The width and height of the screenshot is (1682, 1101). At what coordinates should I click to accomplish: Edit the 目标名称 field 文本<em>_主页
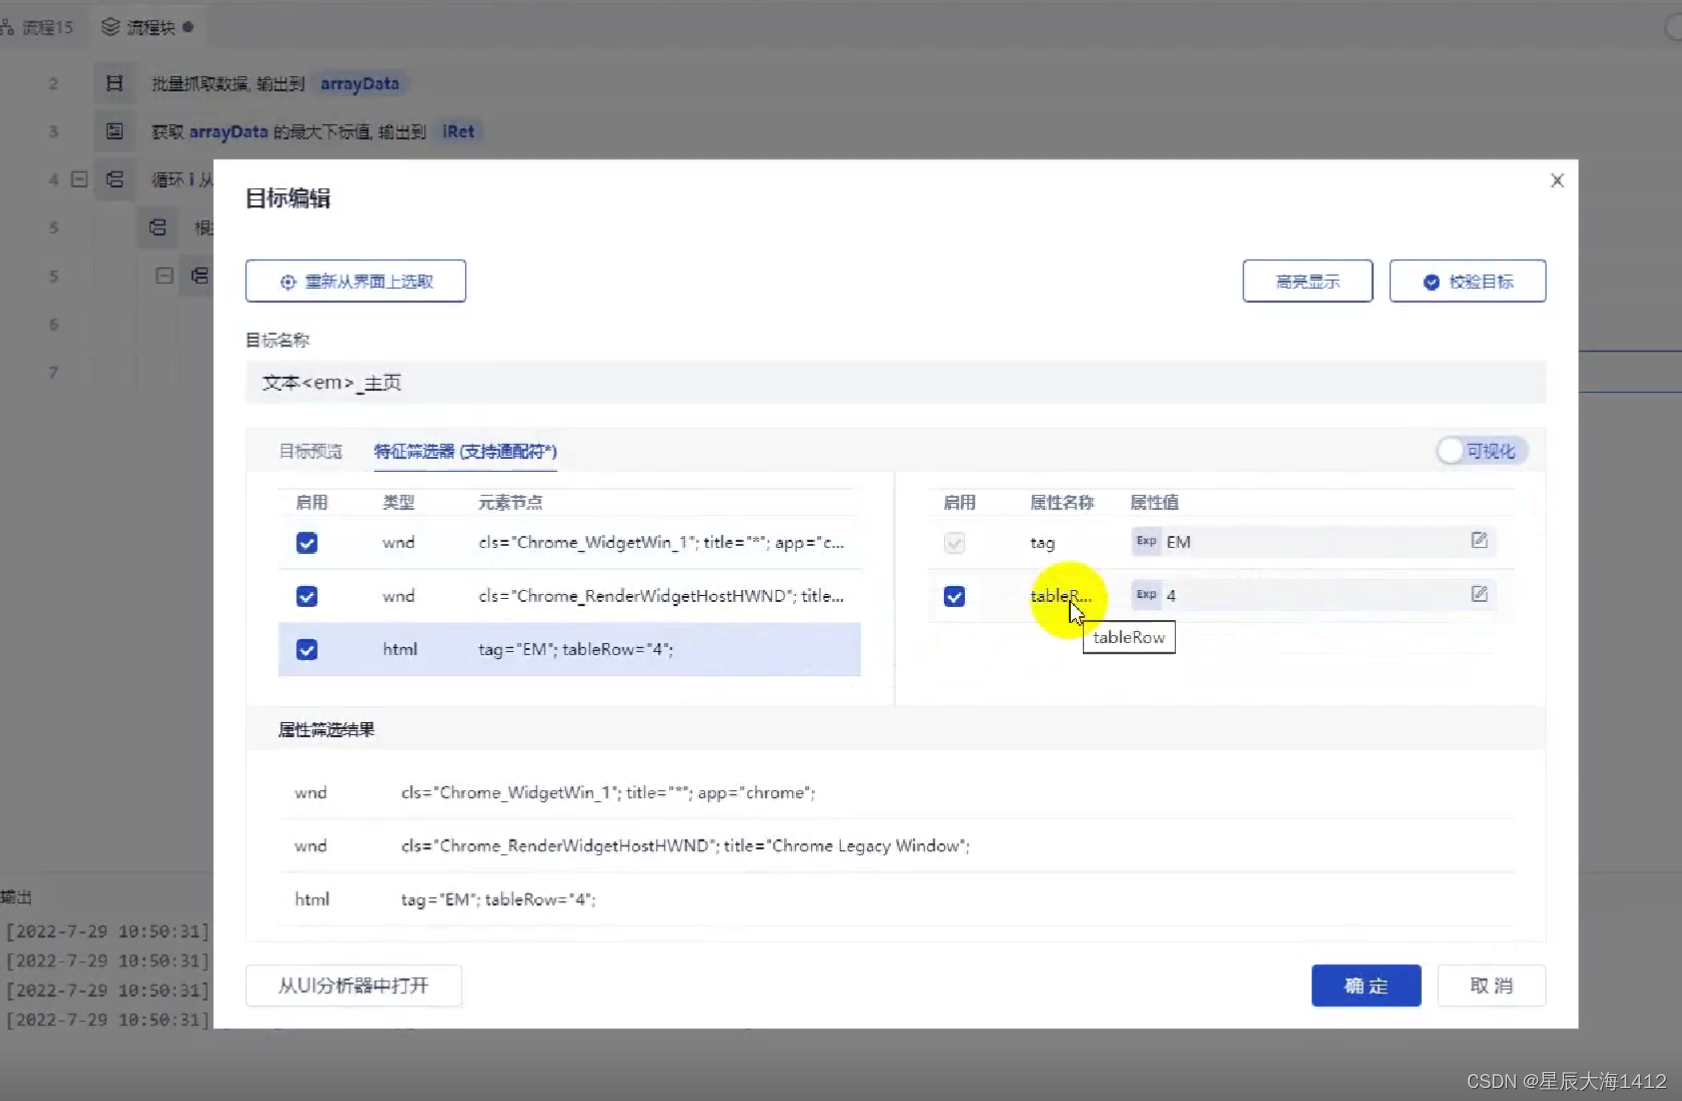[x=895, y=383]
